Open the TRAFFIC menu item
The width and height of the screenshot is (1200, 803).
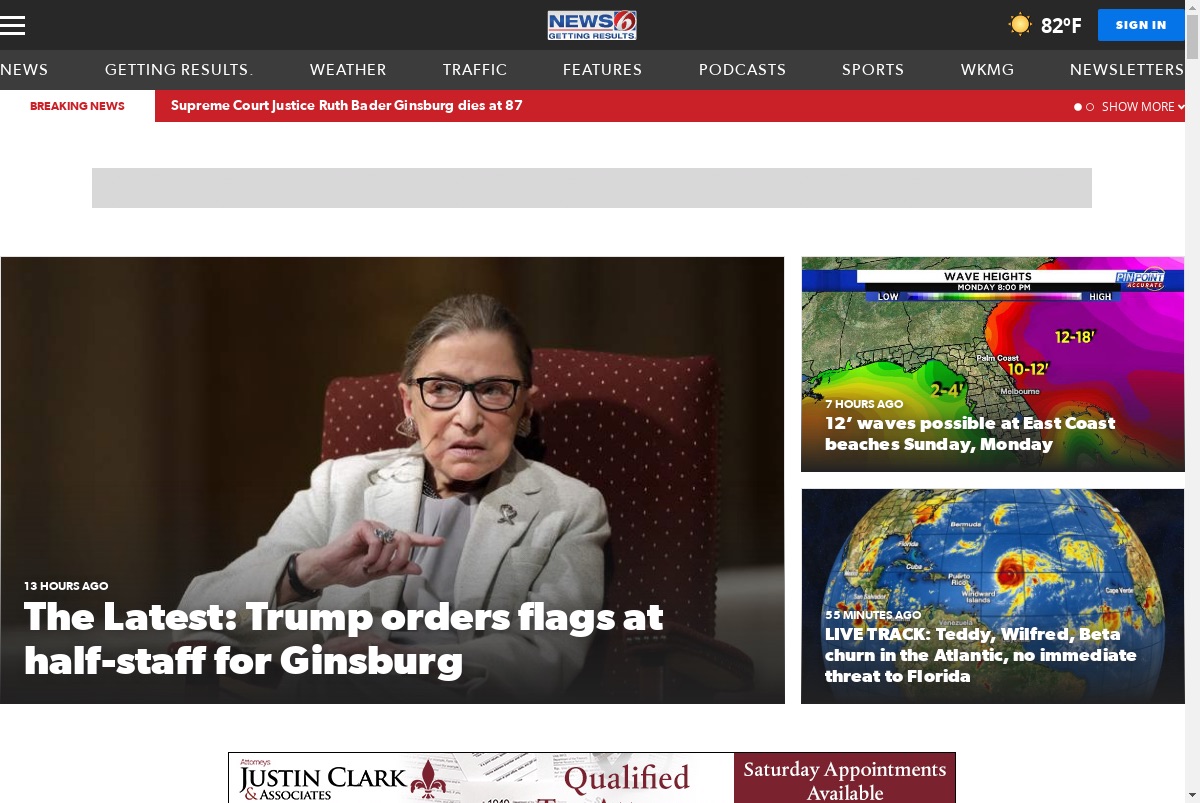pyautogui.click(x=475, y=70)
